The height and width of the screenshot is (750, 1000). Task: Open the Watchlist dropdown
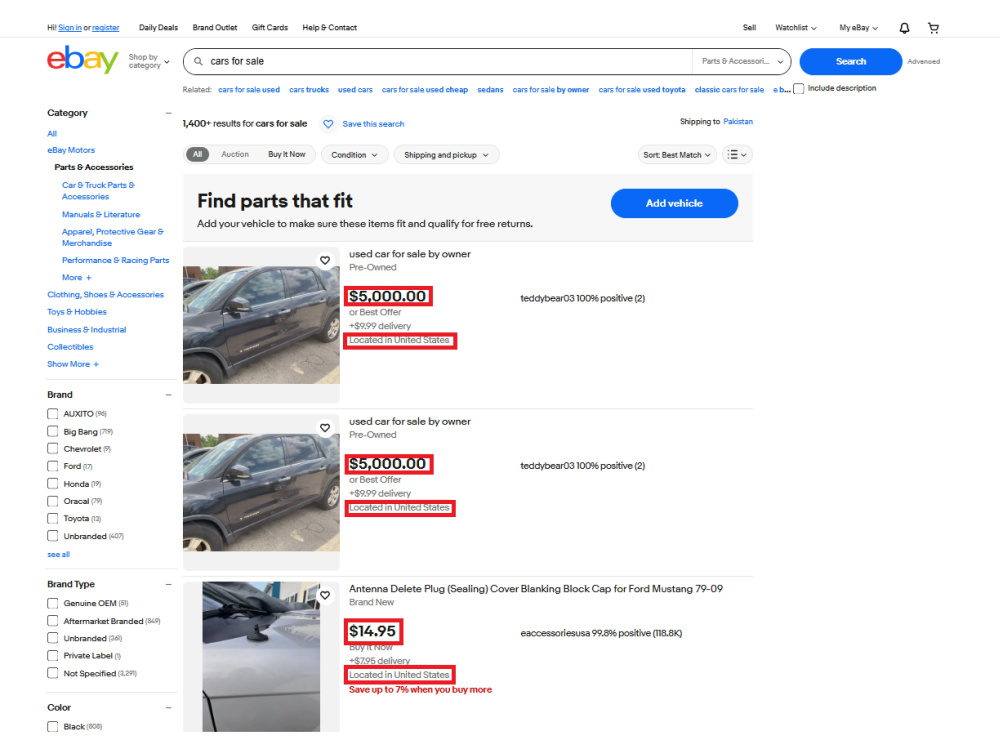(795, 27)
